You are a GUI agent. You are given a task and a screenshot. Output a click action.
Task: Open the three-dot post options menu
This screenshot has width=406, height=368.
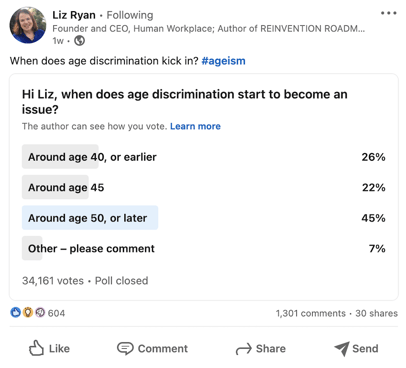(x=388, y=13)
